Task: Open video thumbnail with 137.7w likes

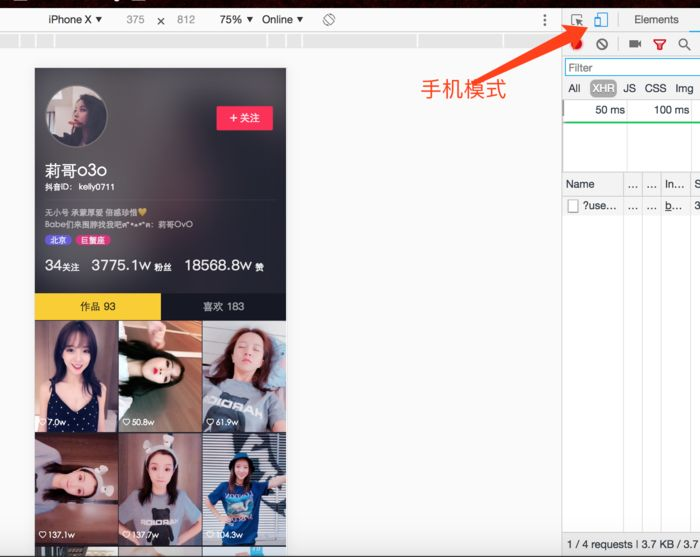Action: 160,489
